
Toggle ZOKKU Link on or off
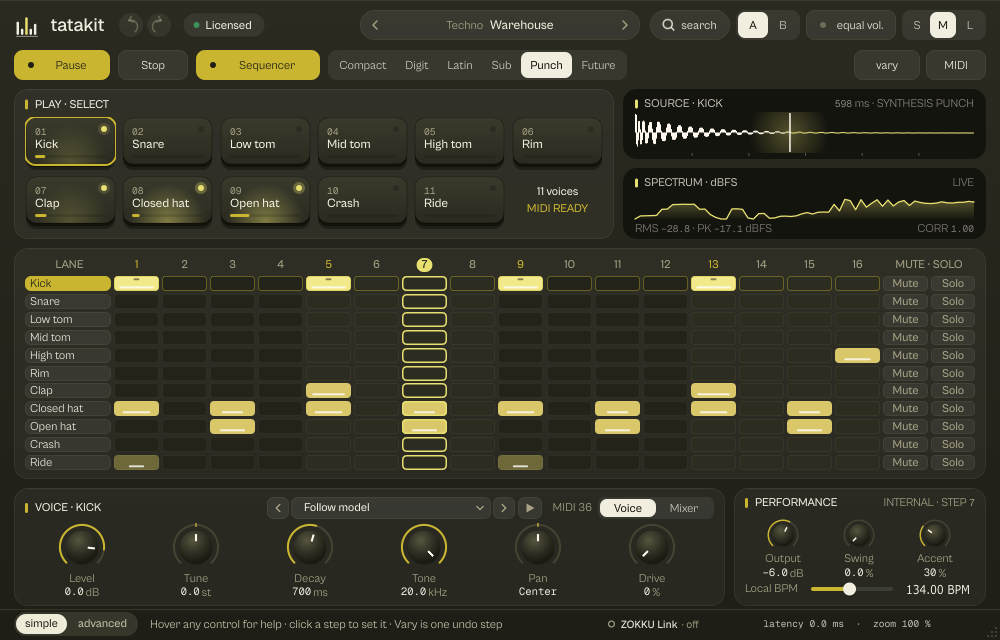tap(653, 624)
